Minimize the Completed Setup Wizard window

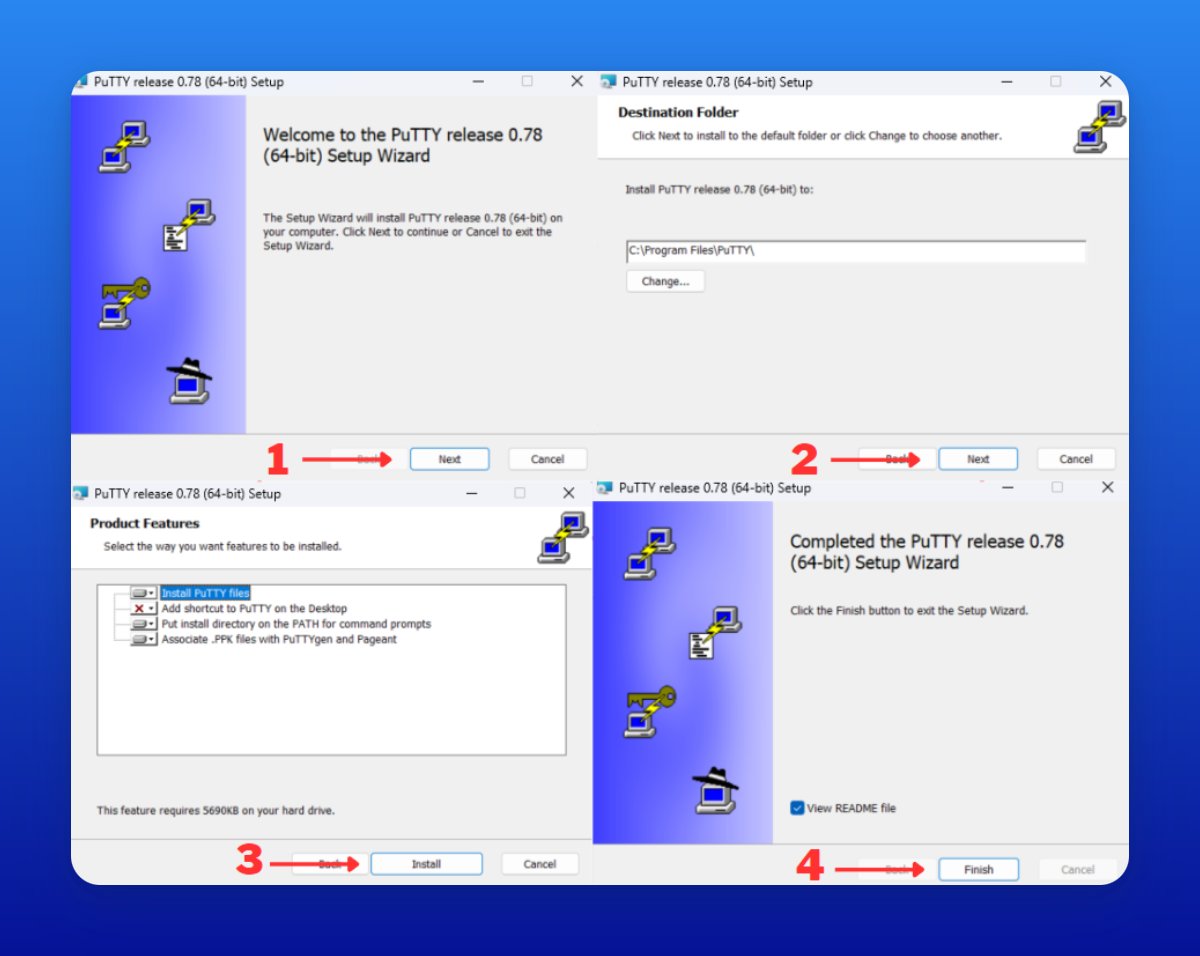(1006, 487)
